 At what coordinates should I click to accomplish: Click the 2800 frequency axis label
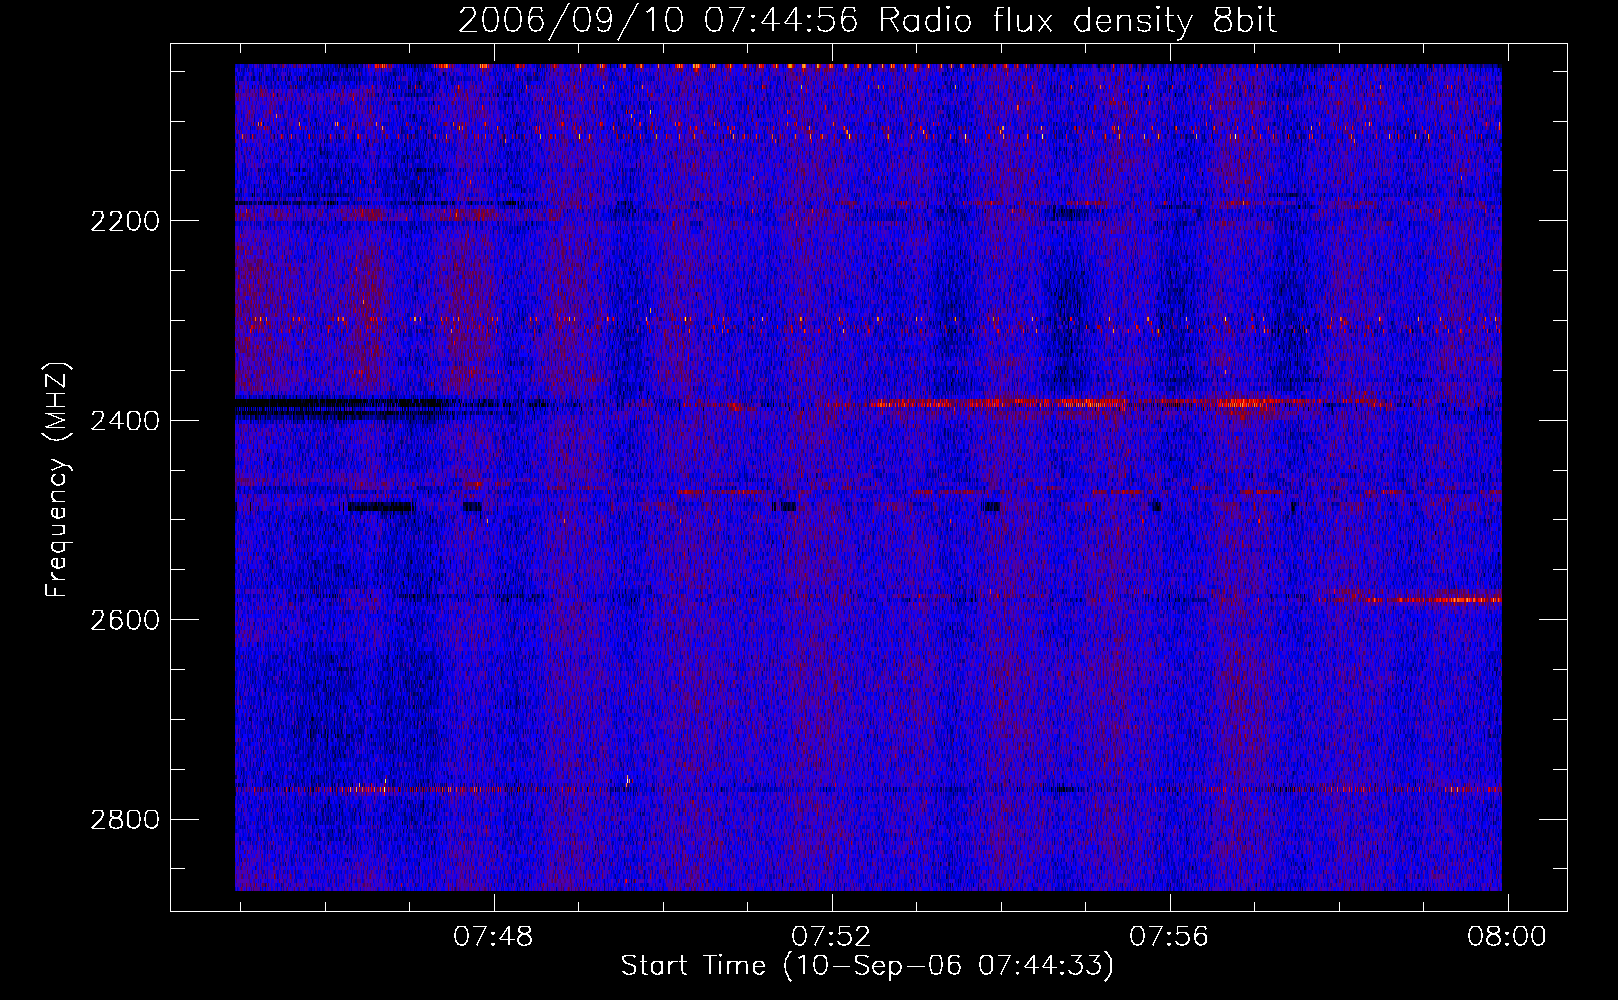(125, 820)
